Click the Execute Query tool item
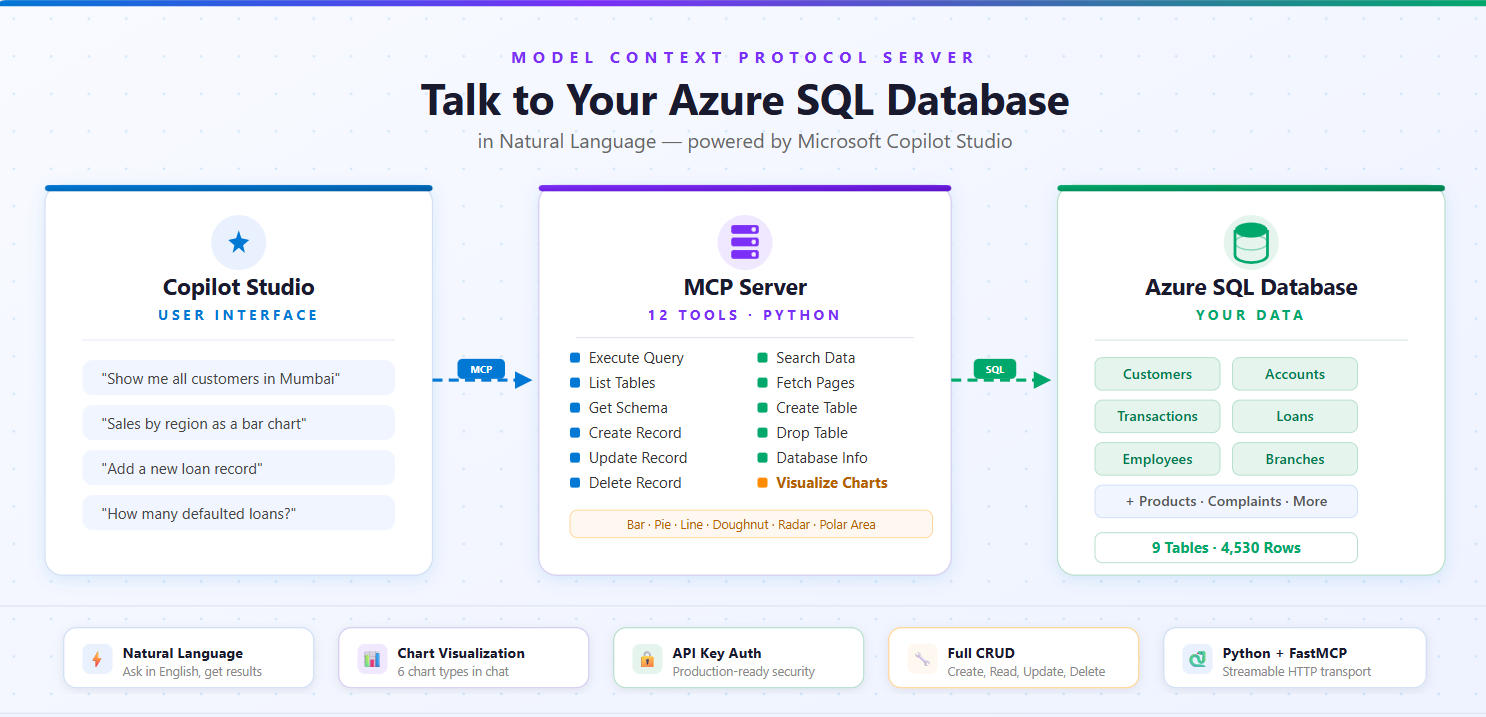This screenshot has width=1486, height=717. pos(636,358)
